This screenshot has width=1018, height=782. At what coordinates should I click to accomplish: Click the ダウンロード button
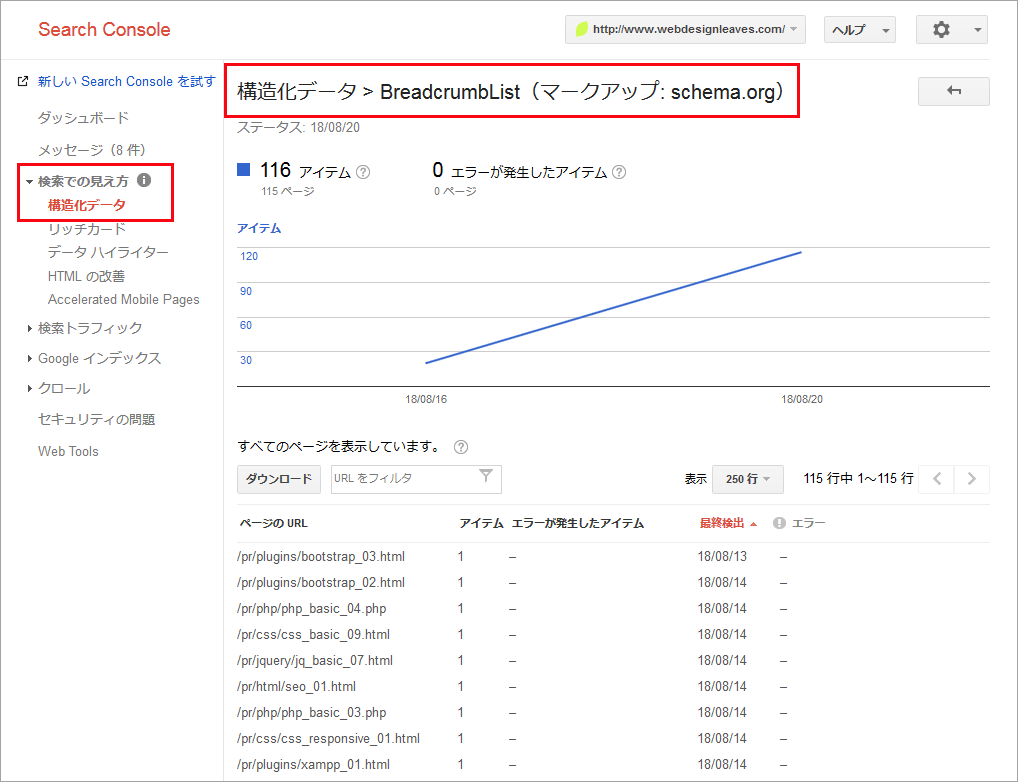coord(279,479)
